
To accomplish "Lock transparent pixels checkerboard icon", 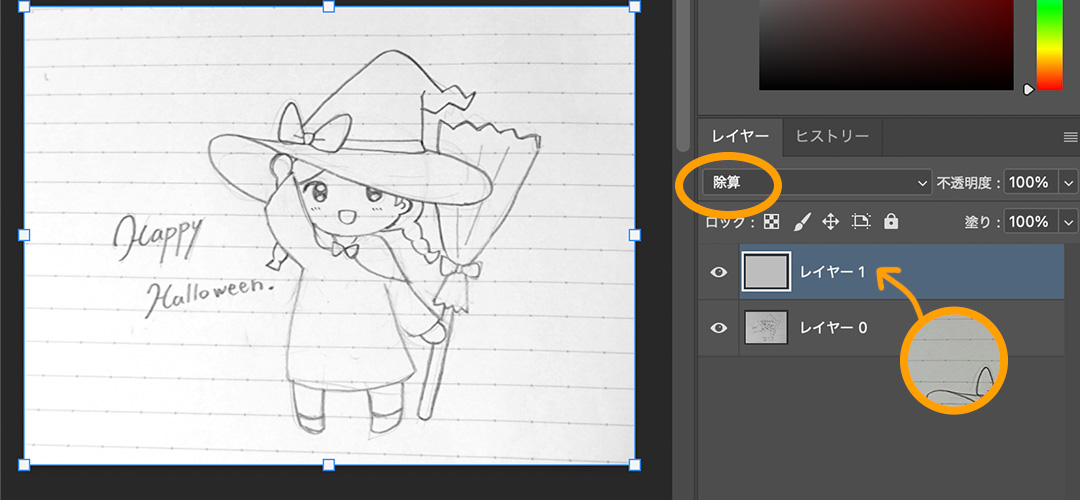I will [x=773, y=222].
